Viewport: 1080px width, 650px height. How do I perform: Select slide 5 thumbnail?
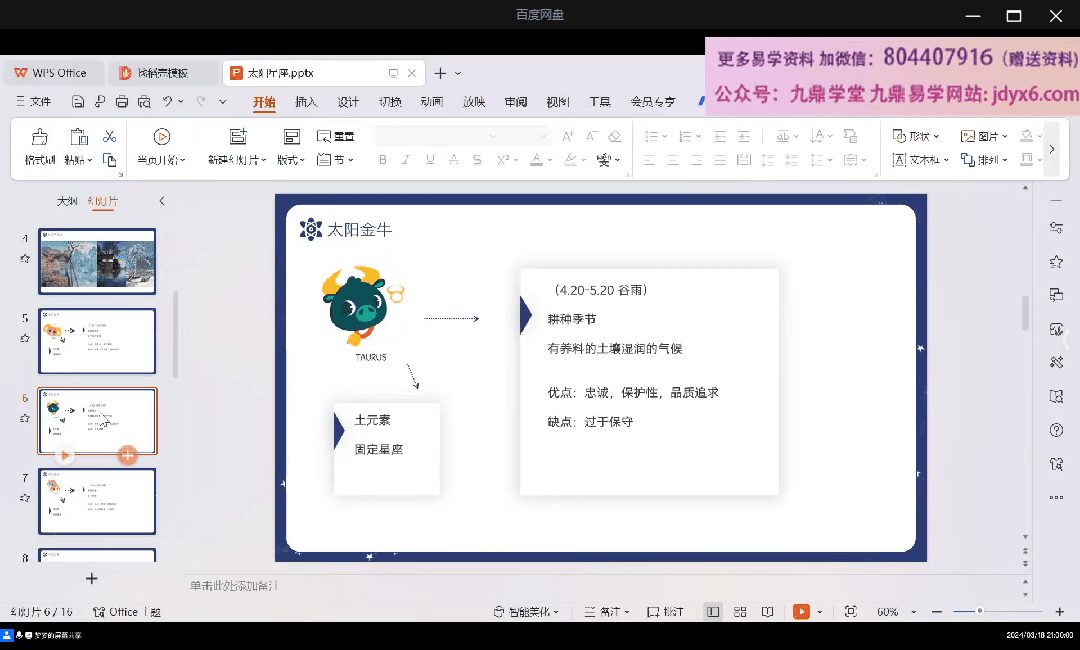point(97,341)
